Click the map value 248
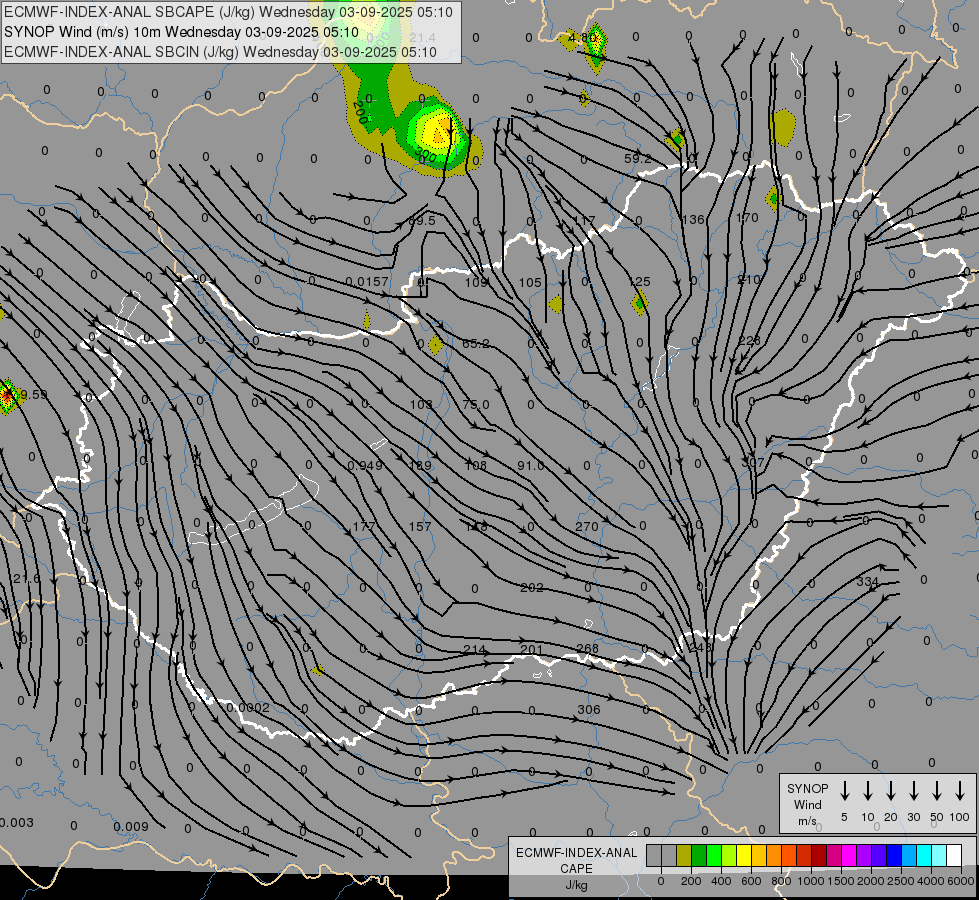Screen dimensions: 979x900 click(x=701, y=647)
